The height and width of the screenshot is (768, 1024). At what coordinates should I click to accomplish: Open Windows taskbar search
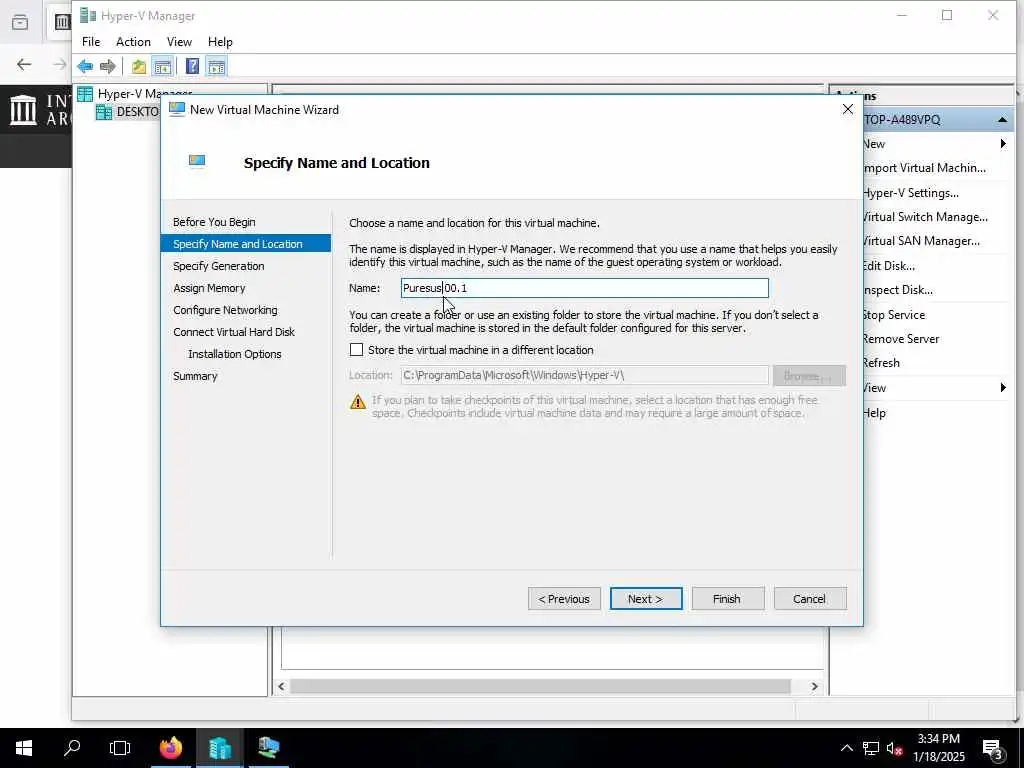point(72,748)
